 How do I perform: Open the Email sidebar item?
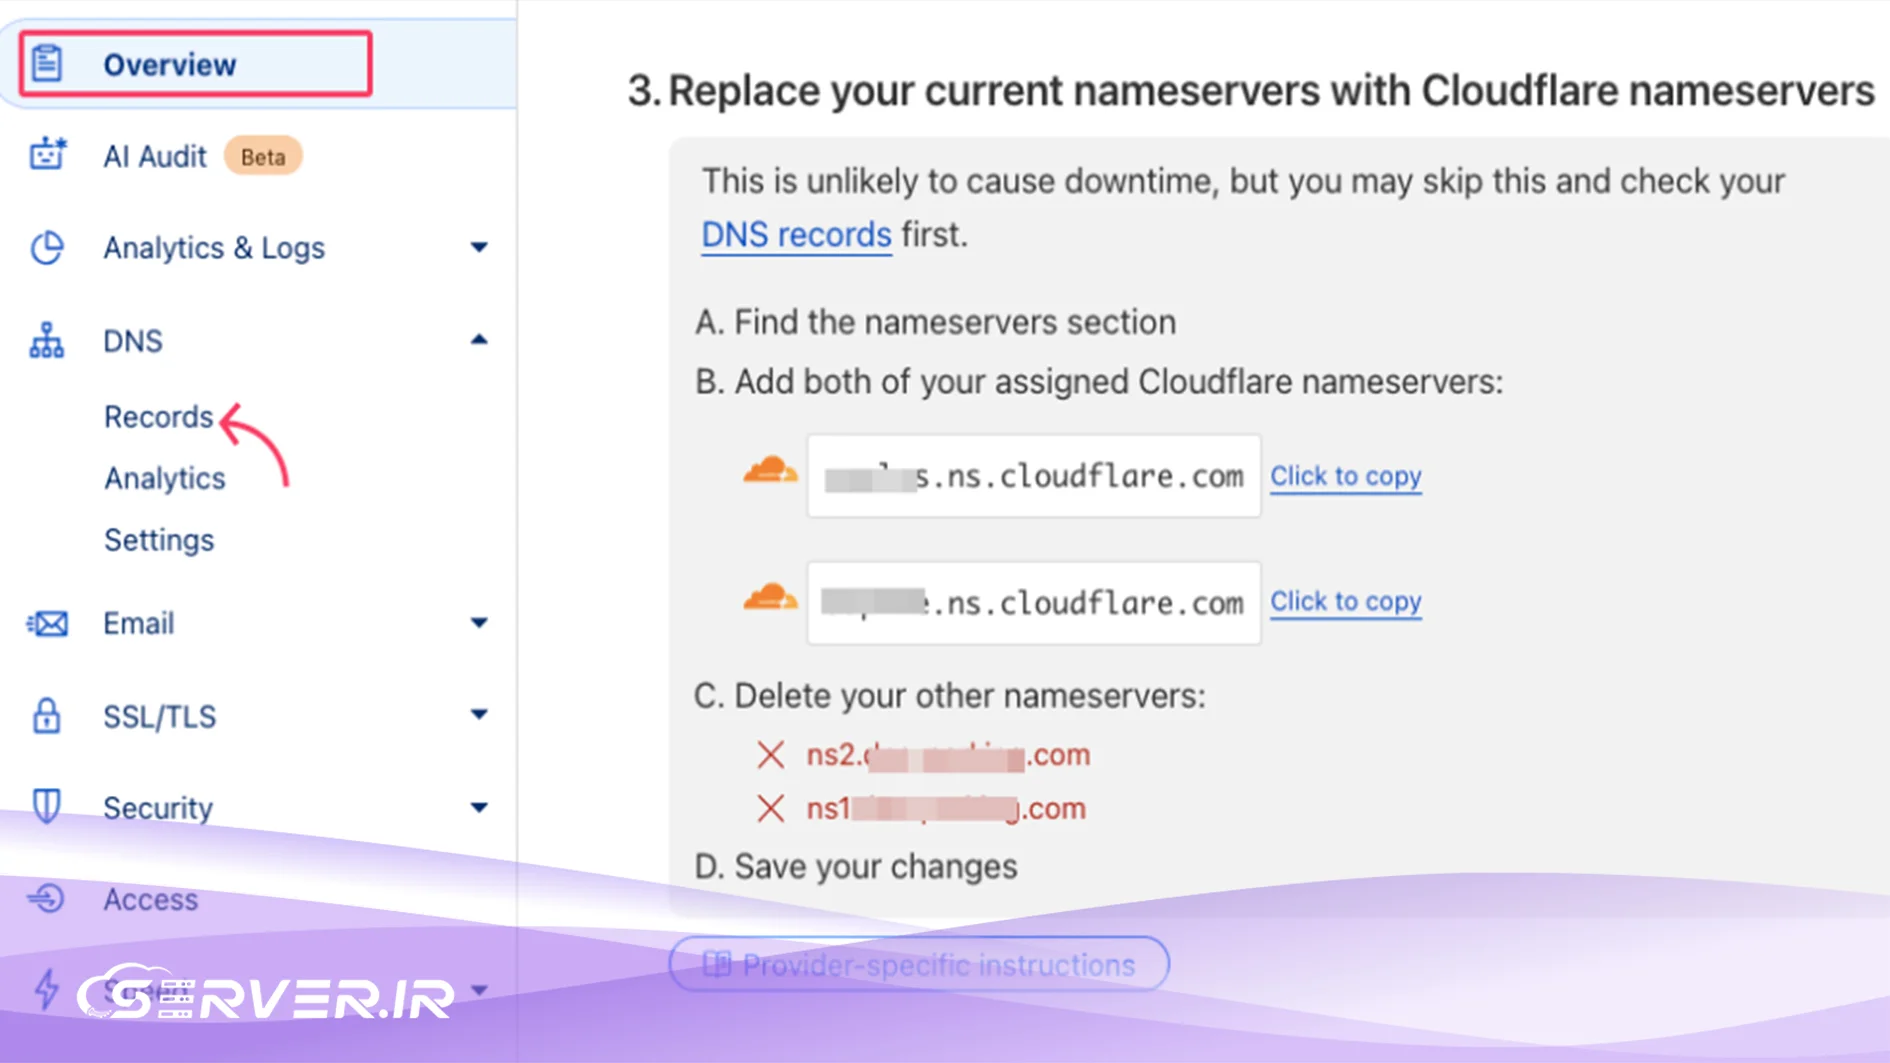click(x=139, y=624)
